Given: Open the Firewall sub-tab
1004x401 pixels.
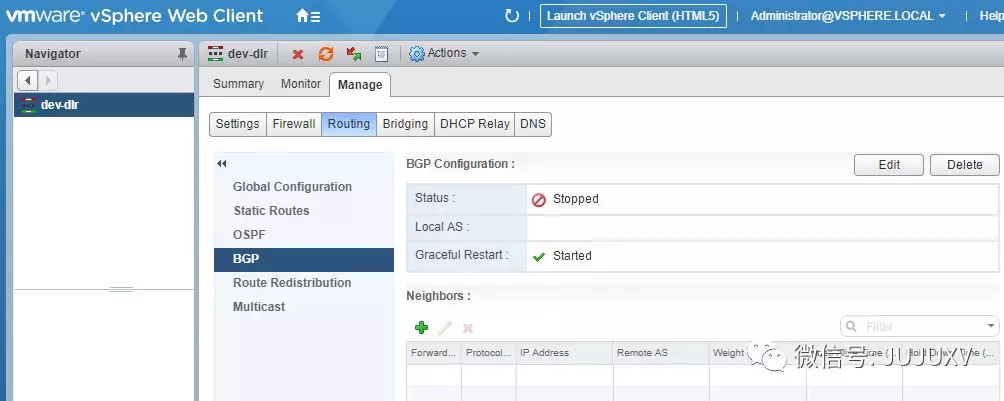Looking at the screenshot, I should [x=294, y=124].
